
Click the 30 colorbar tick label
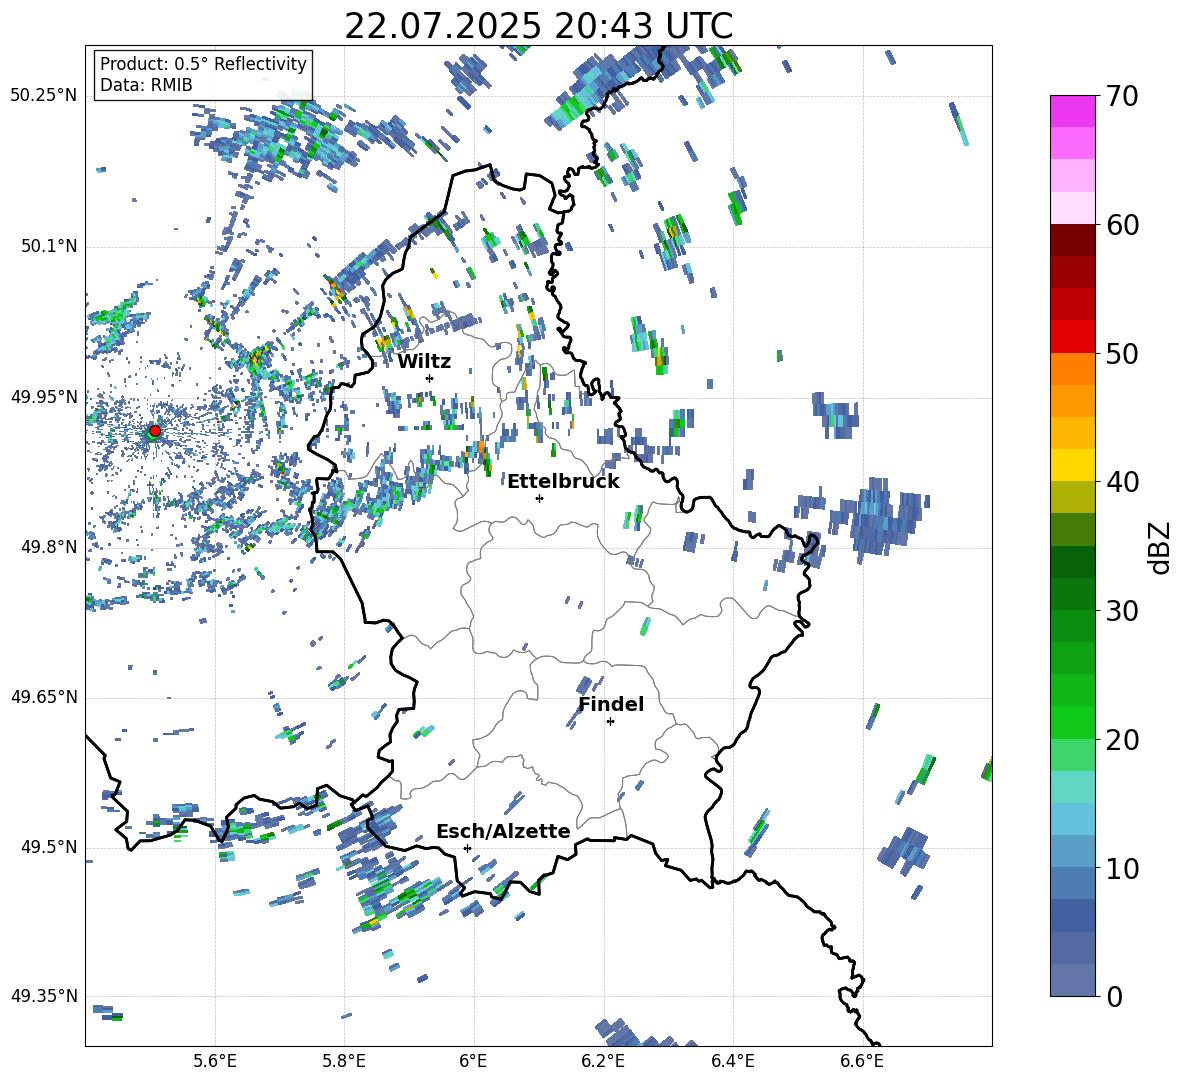click(x=1122, y=611)
